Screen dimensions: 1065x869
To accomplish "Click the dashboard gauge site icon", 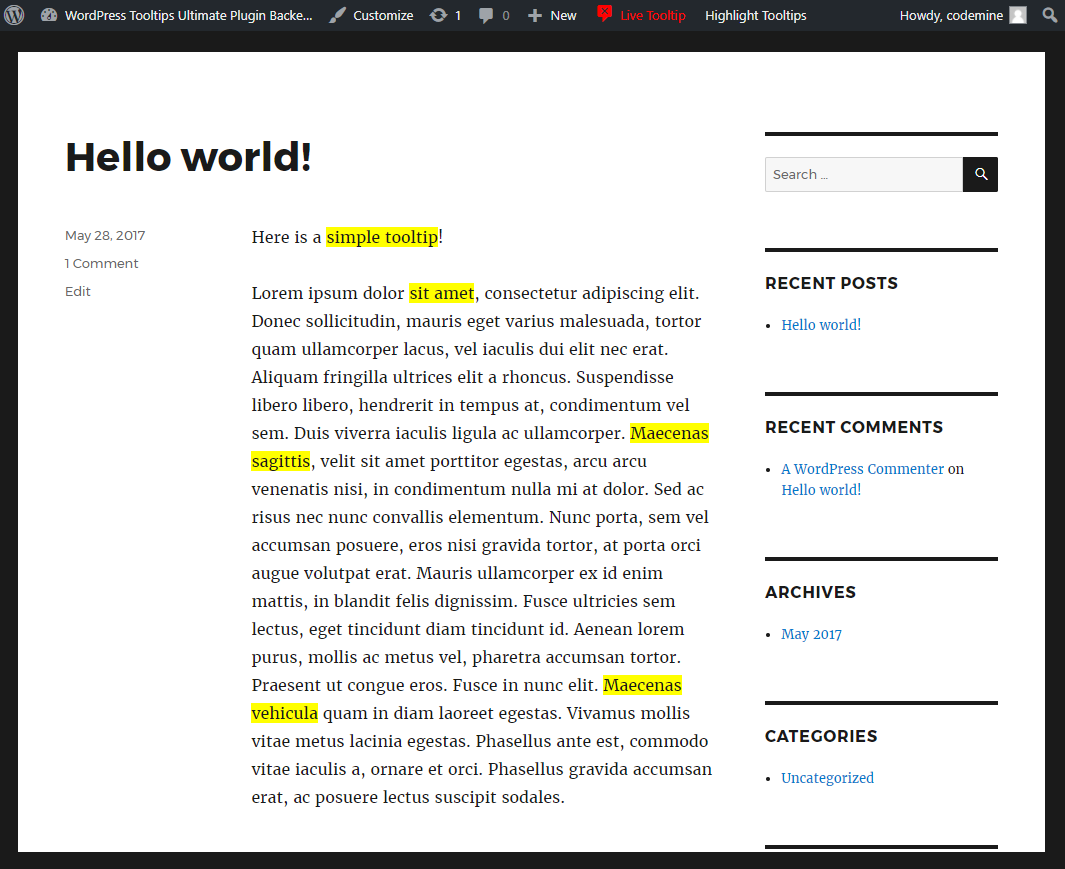I will click(x=49, y=15).
